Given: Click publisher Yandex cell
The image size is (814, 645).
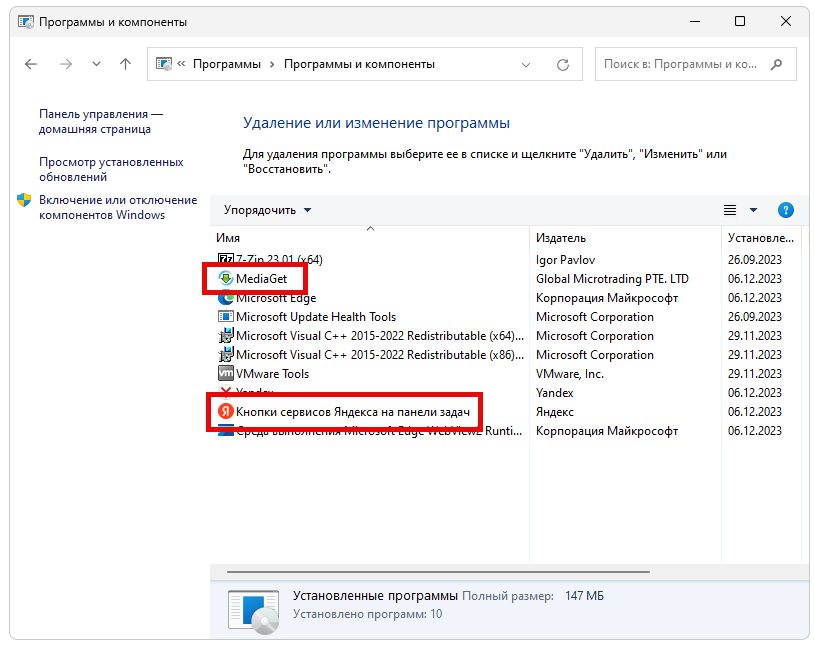Looking at the screenshot, I should pos(554,393).
